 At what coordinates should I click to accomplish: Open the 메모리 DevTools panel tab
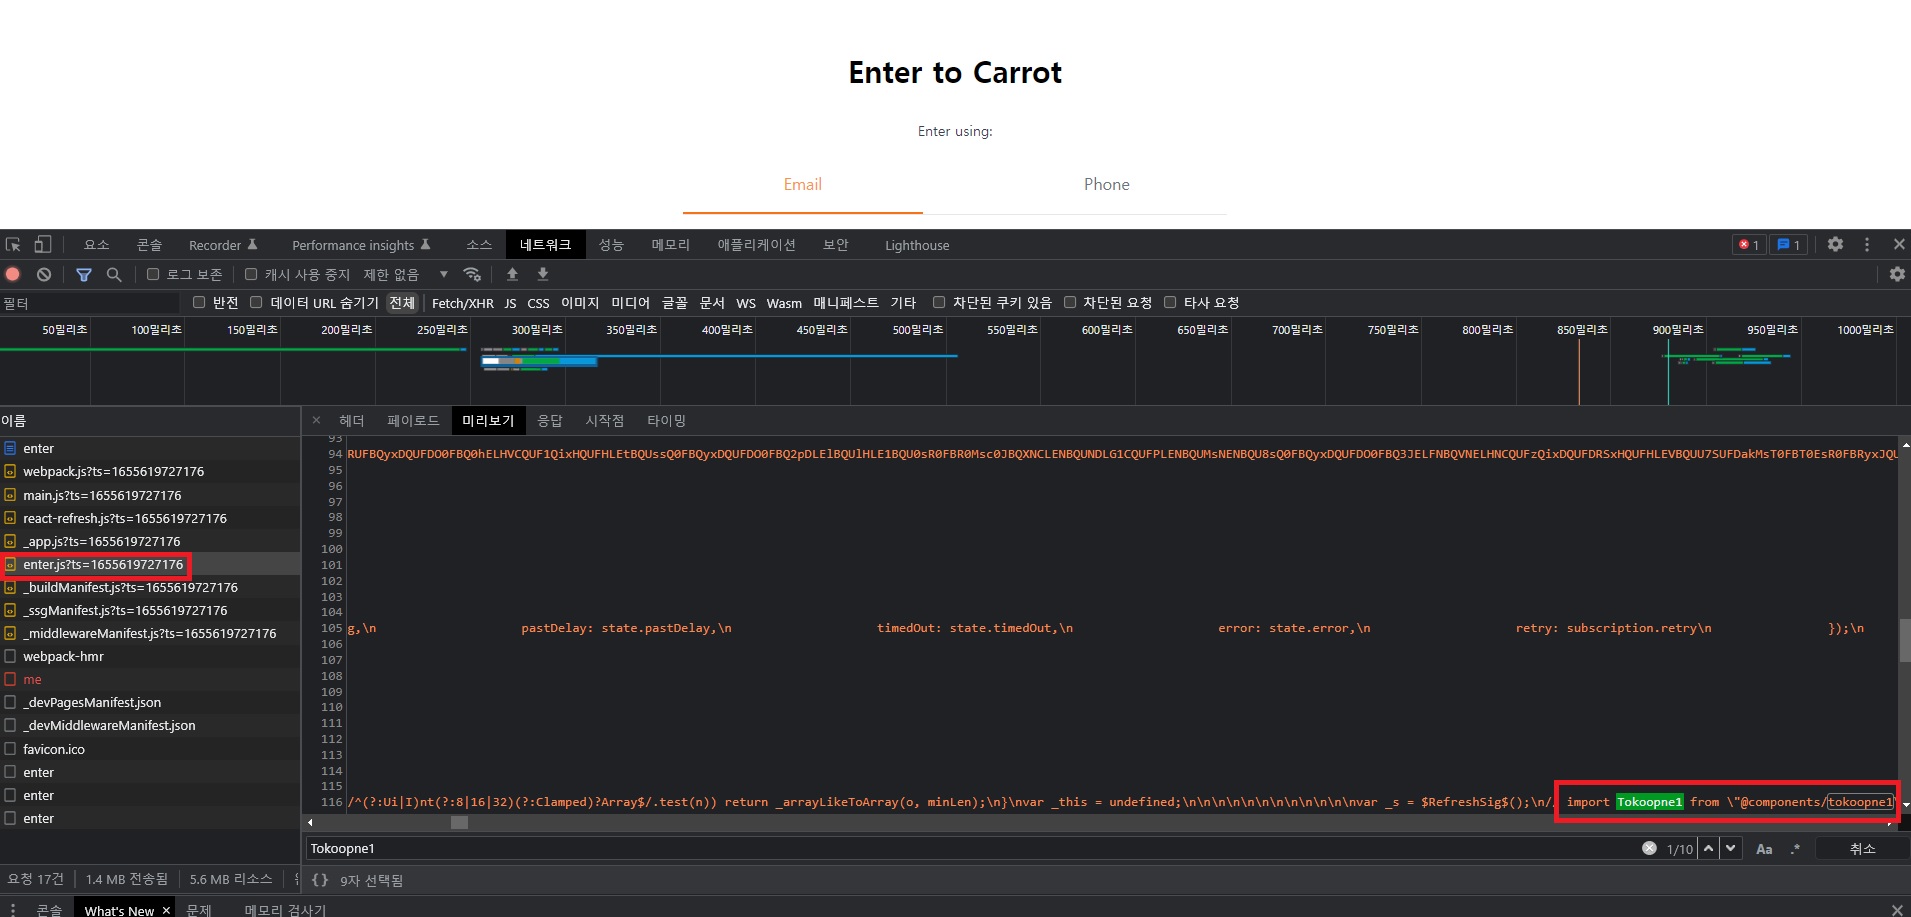[670, 244]
